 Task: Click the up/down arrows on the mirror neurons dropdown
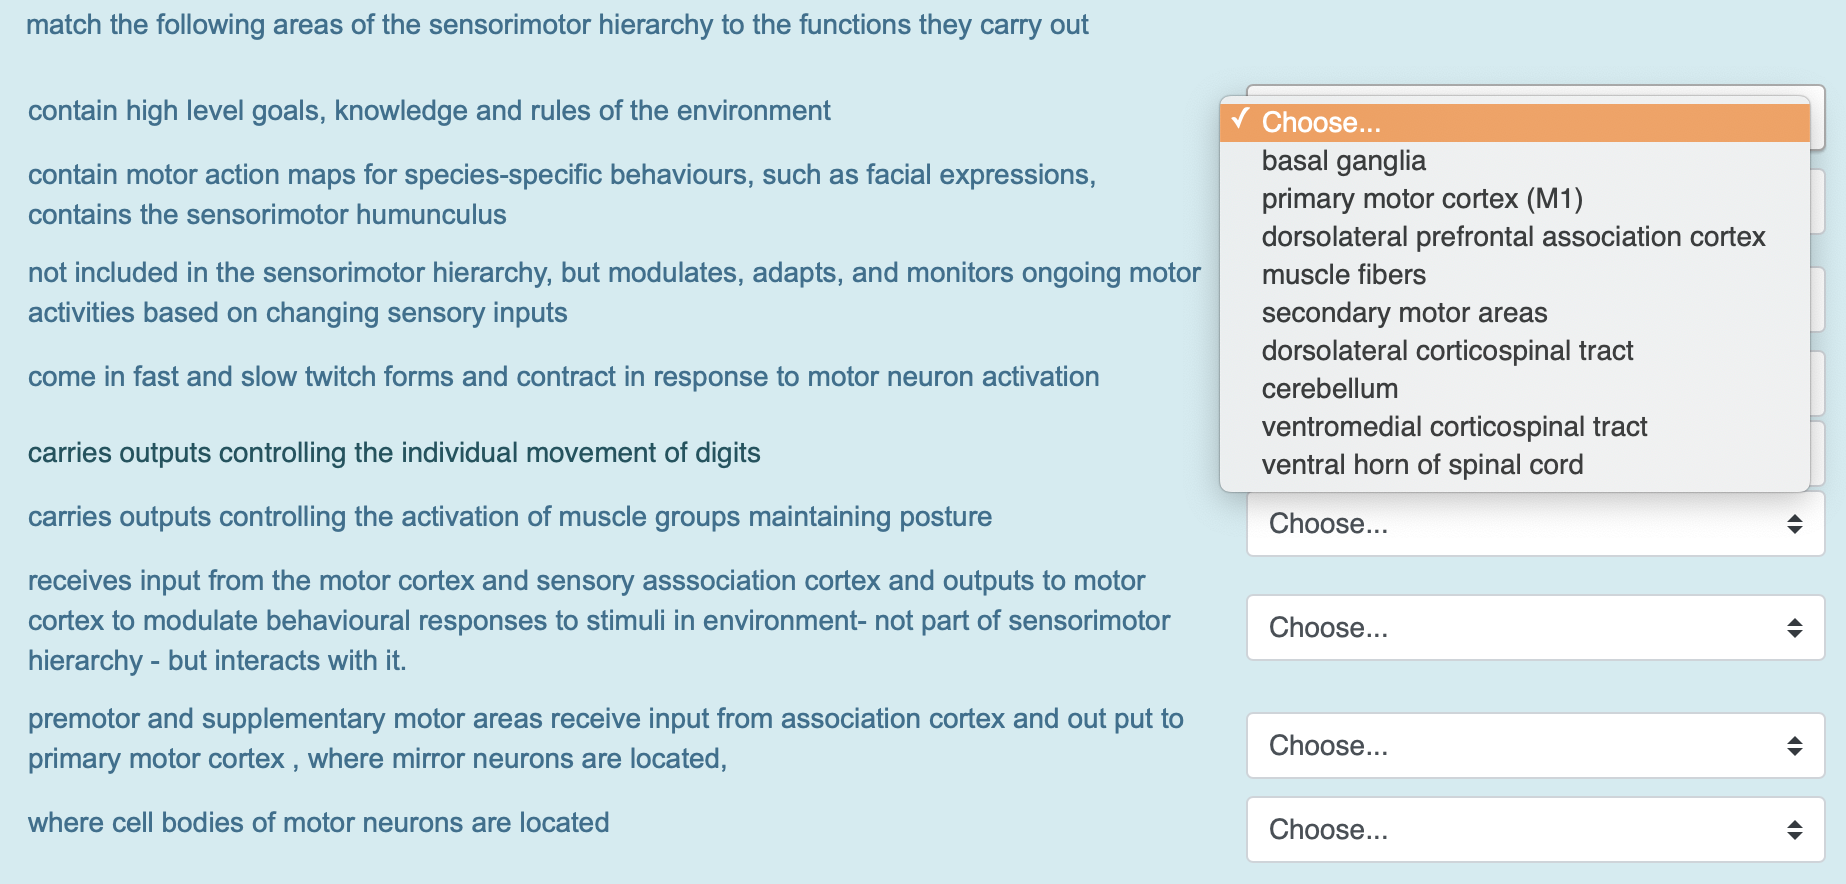pyautogui.click(x=1796, y=746)
